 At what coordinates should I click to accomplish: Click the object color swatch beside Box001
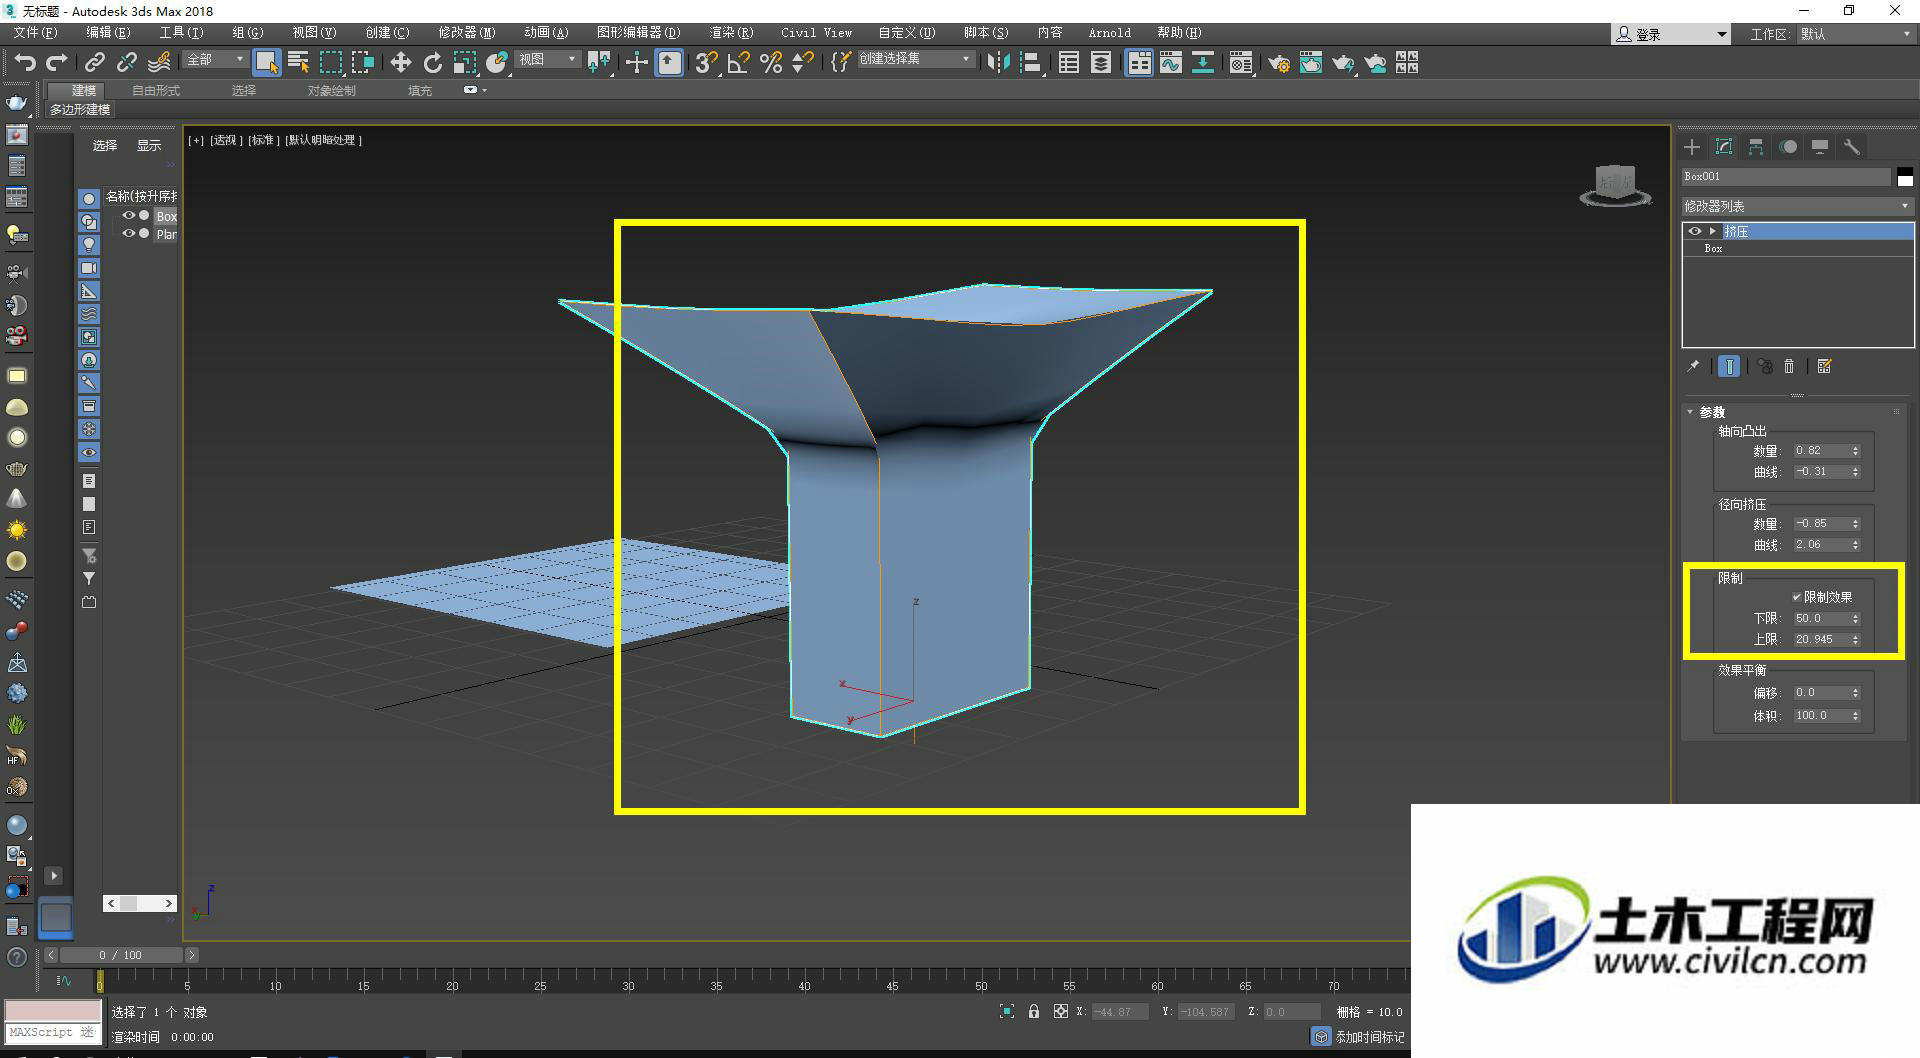tap(1905, 177)
